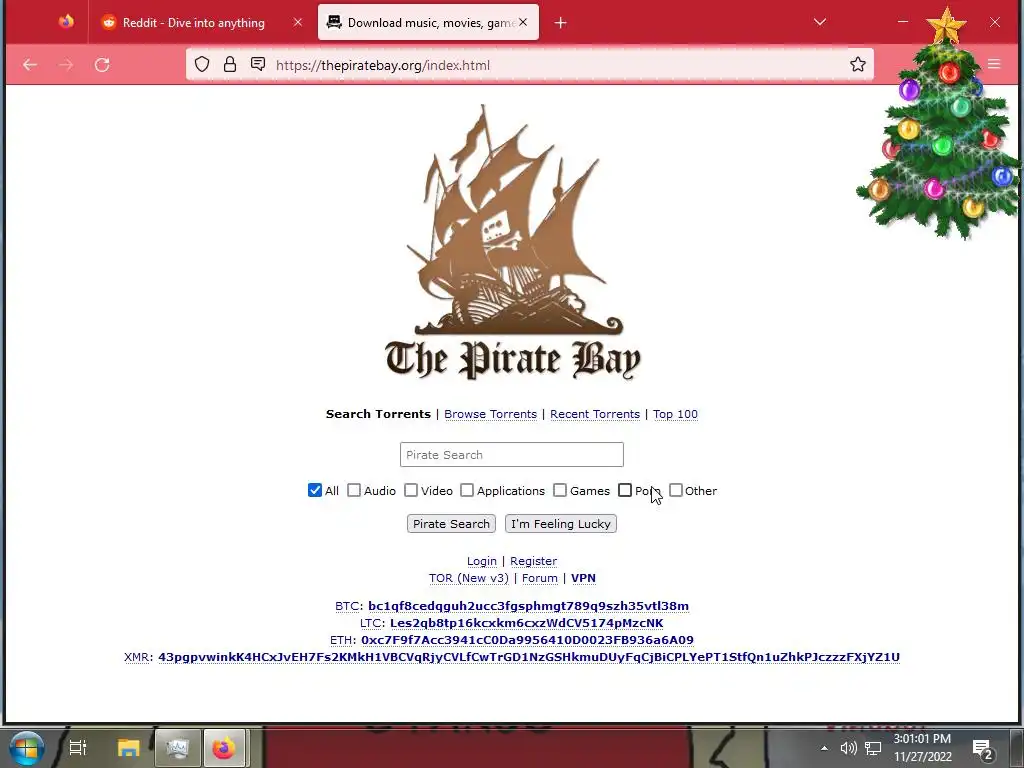Click the volume speaker tray icon
The image size is (1024, 768).
[x=848, y=748]
